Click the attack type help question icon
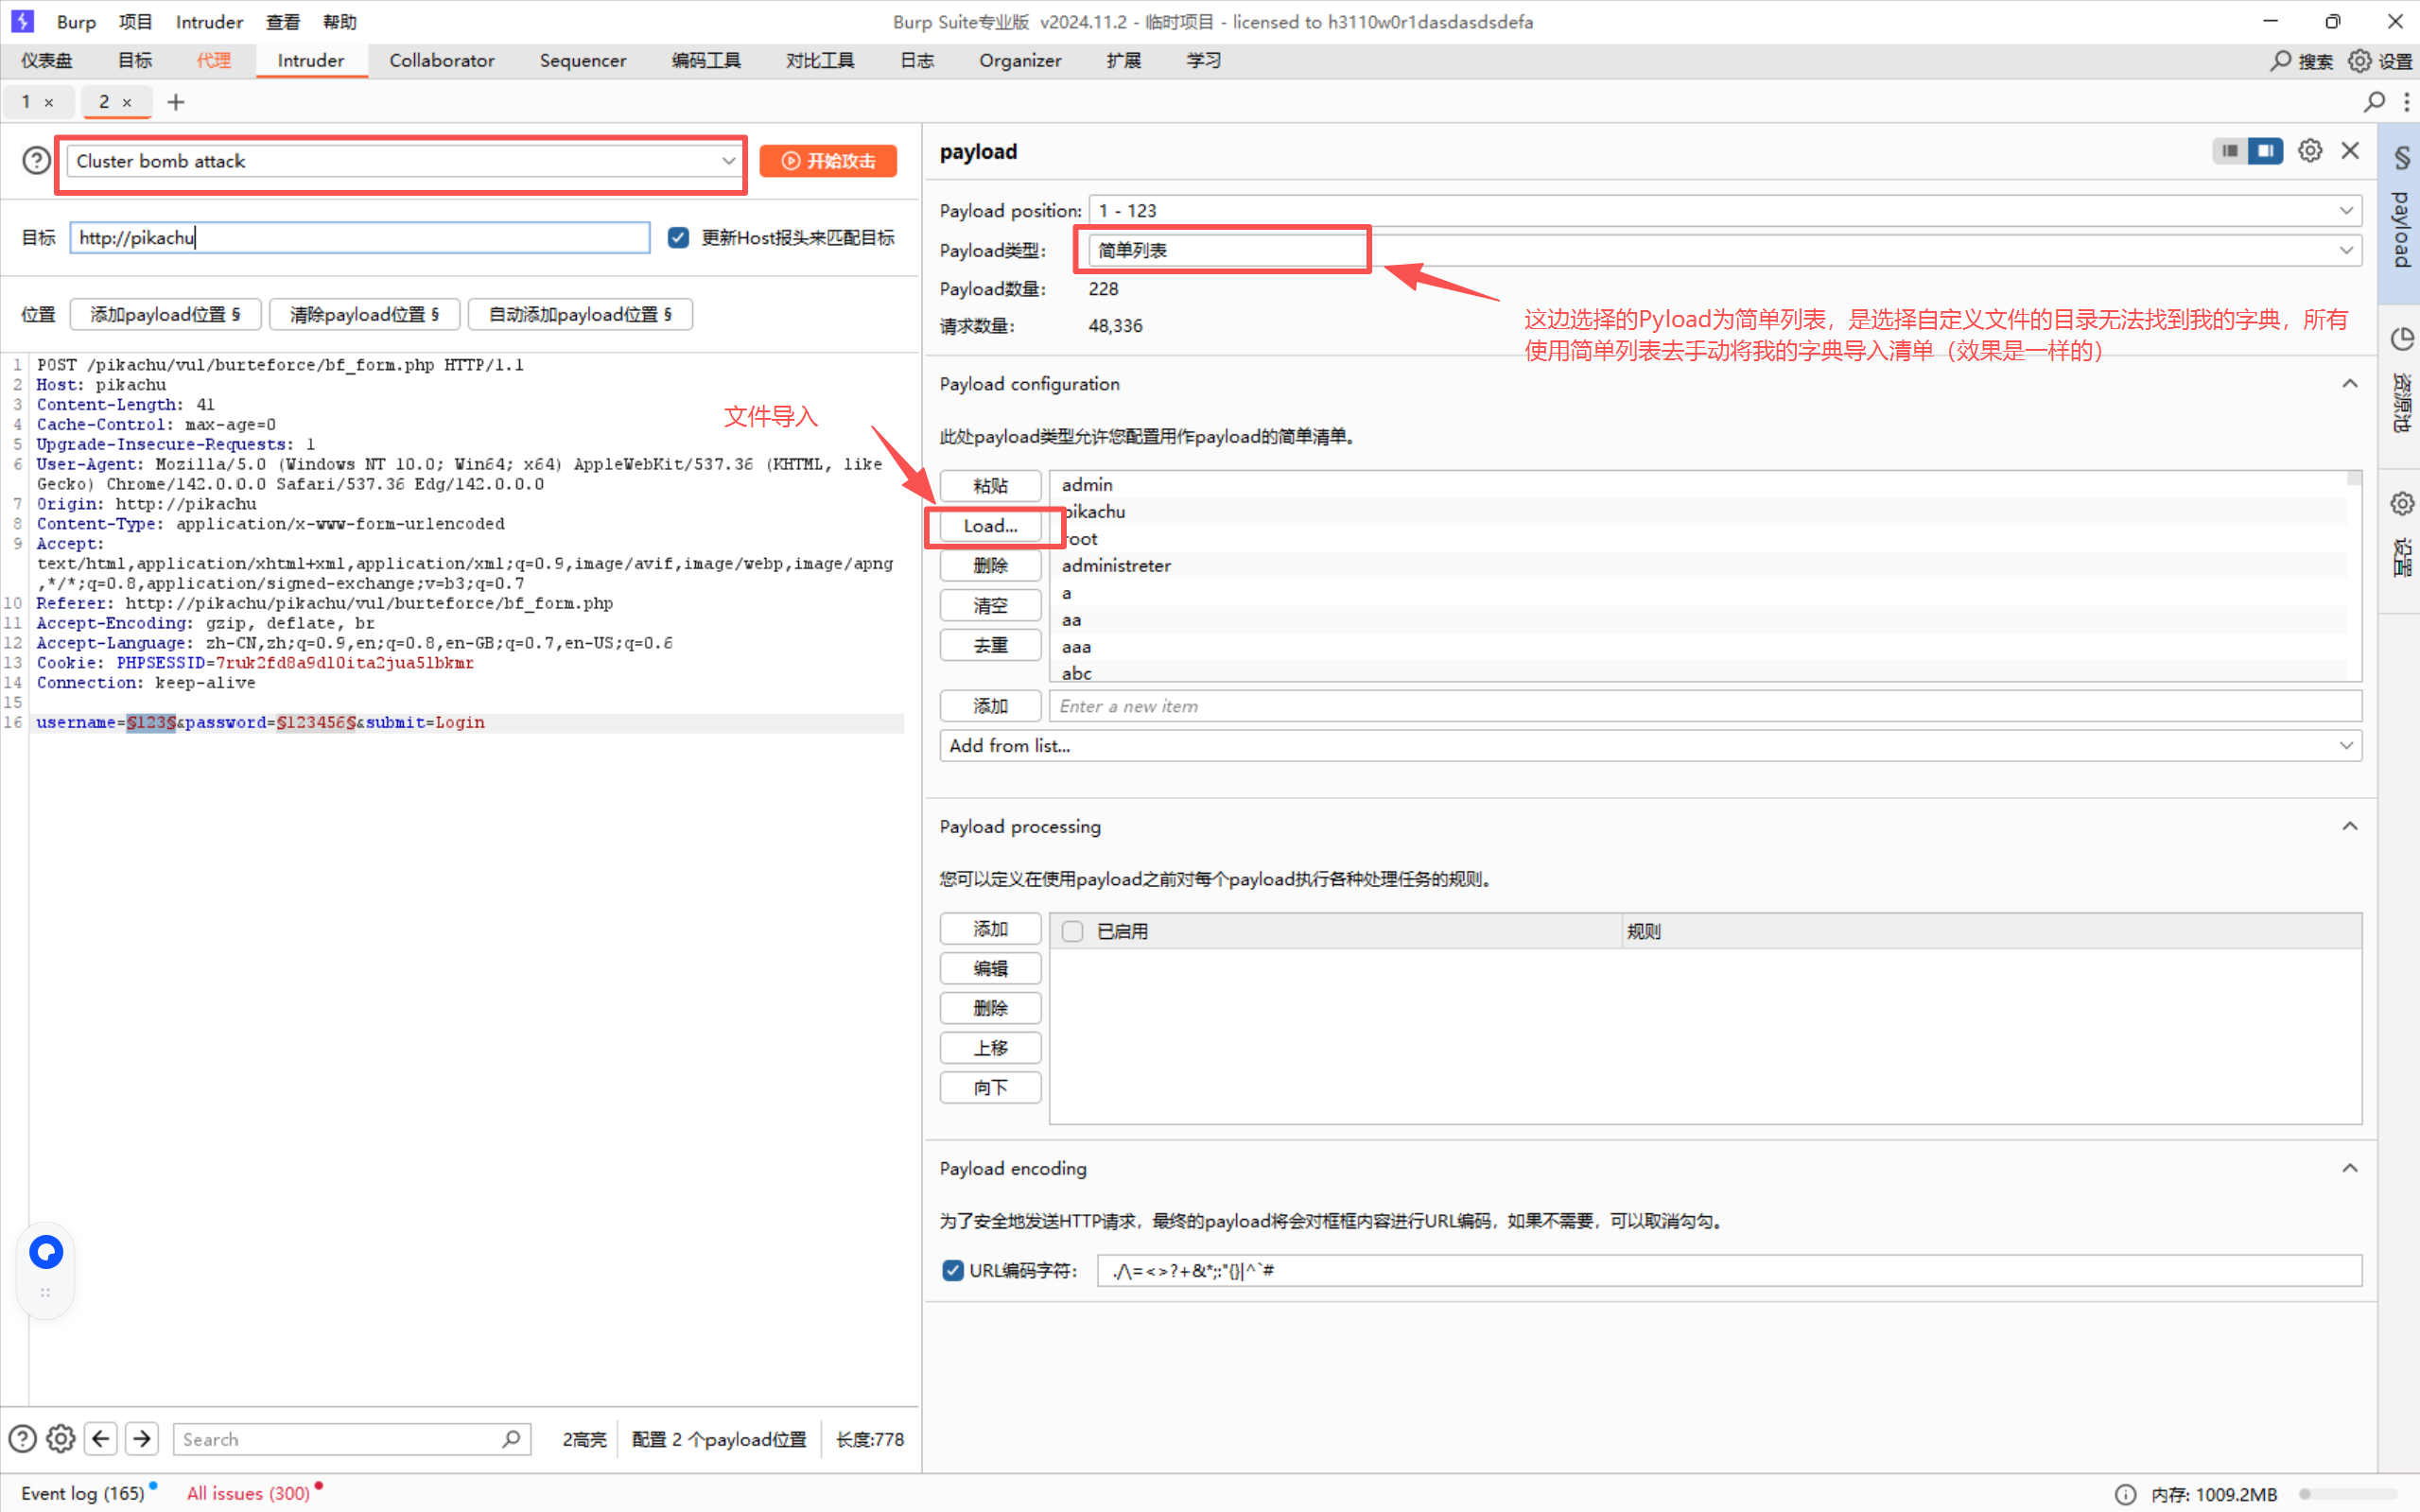The height and width of the screenshot is (1512, 2420). [x=36, y=160]
